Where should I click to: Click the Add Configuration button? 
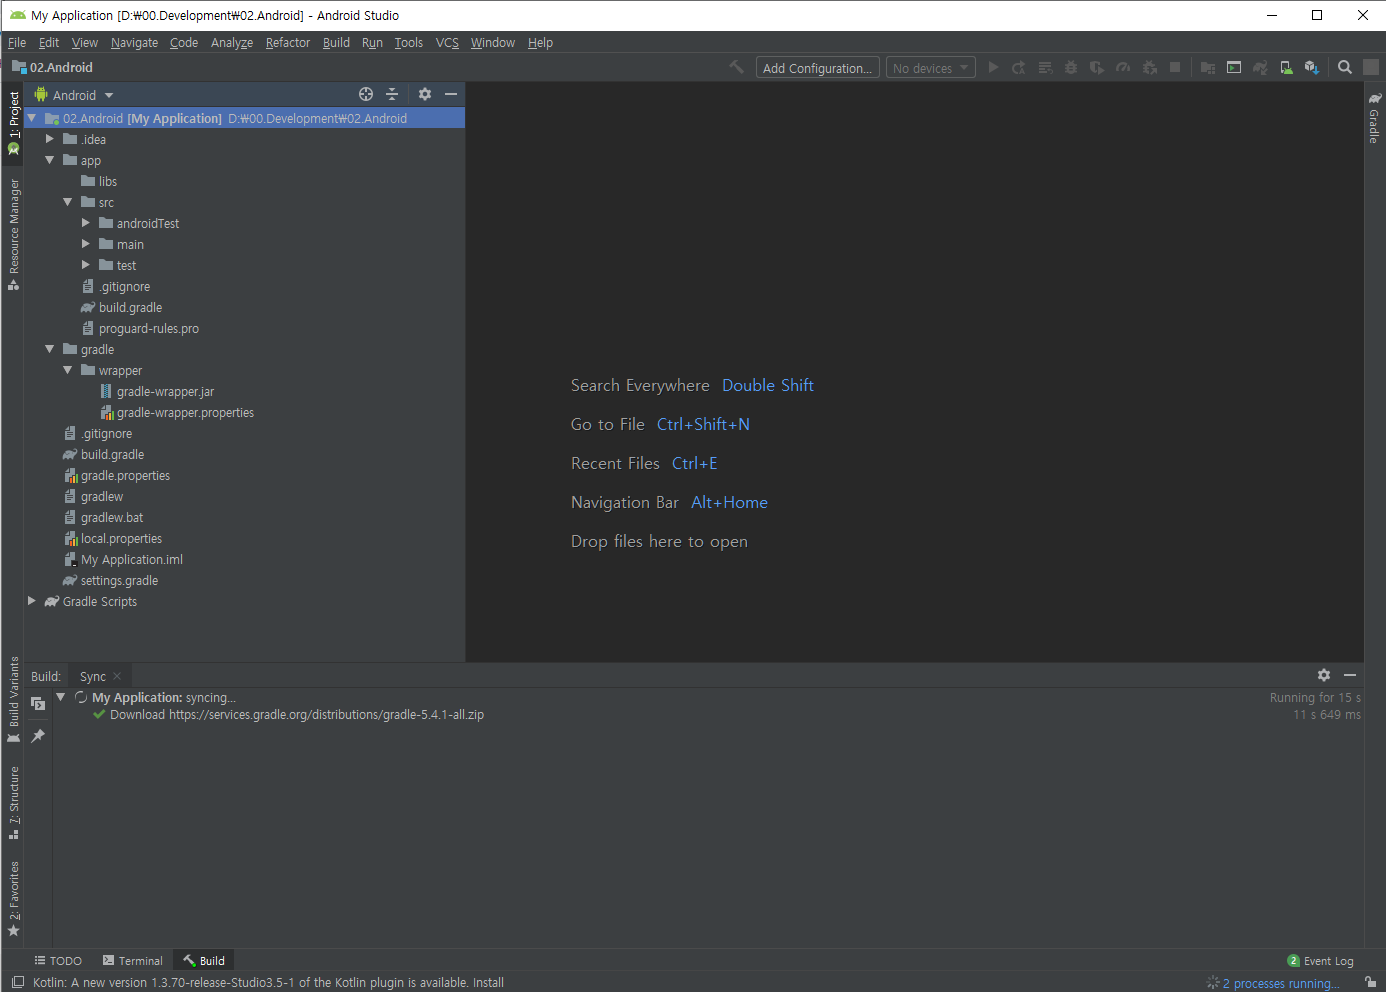(x=817, y=67)
